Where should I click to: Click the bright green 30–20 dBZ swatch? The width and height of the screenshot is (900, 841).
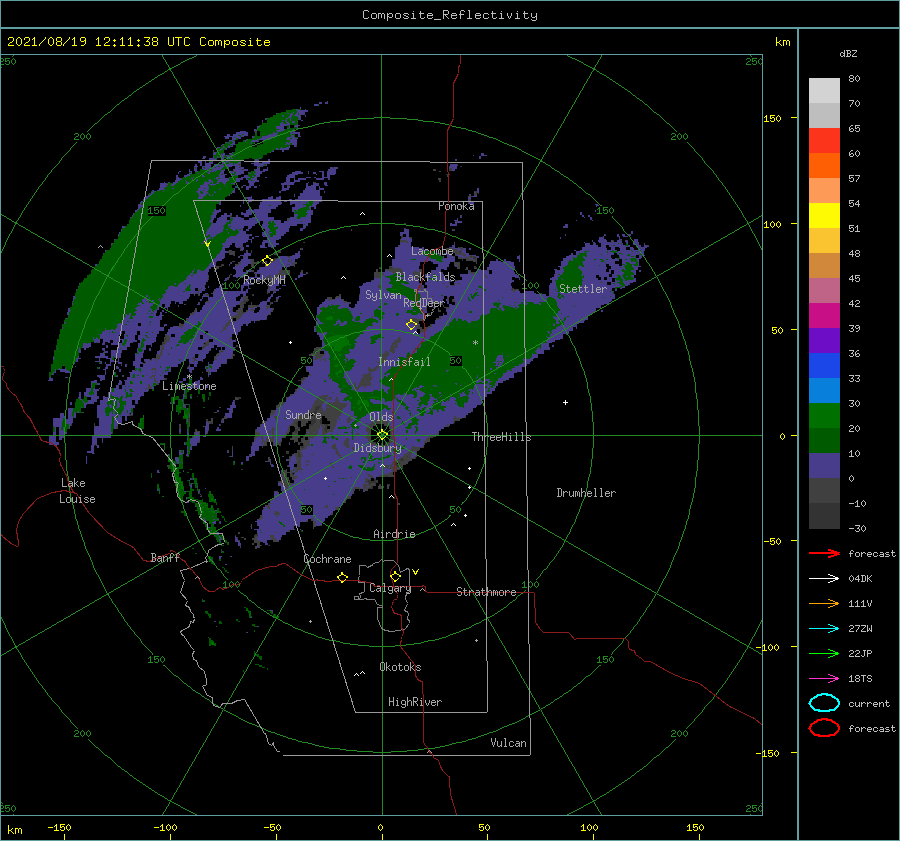point(824,416)
